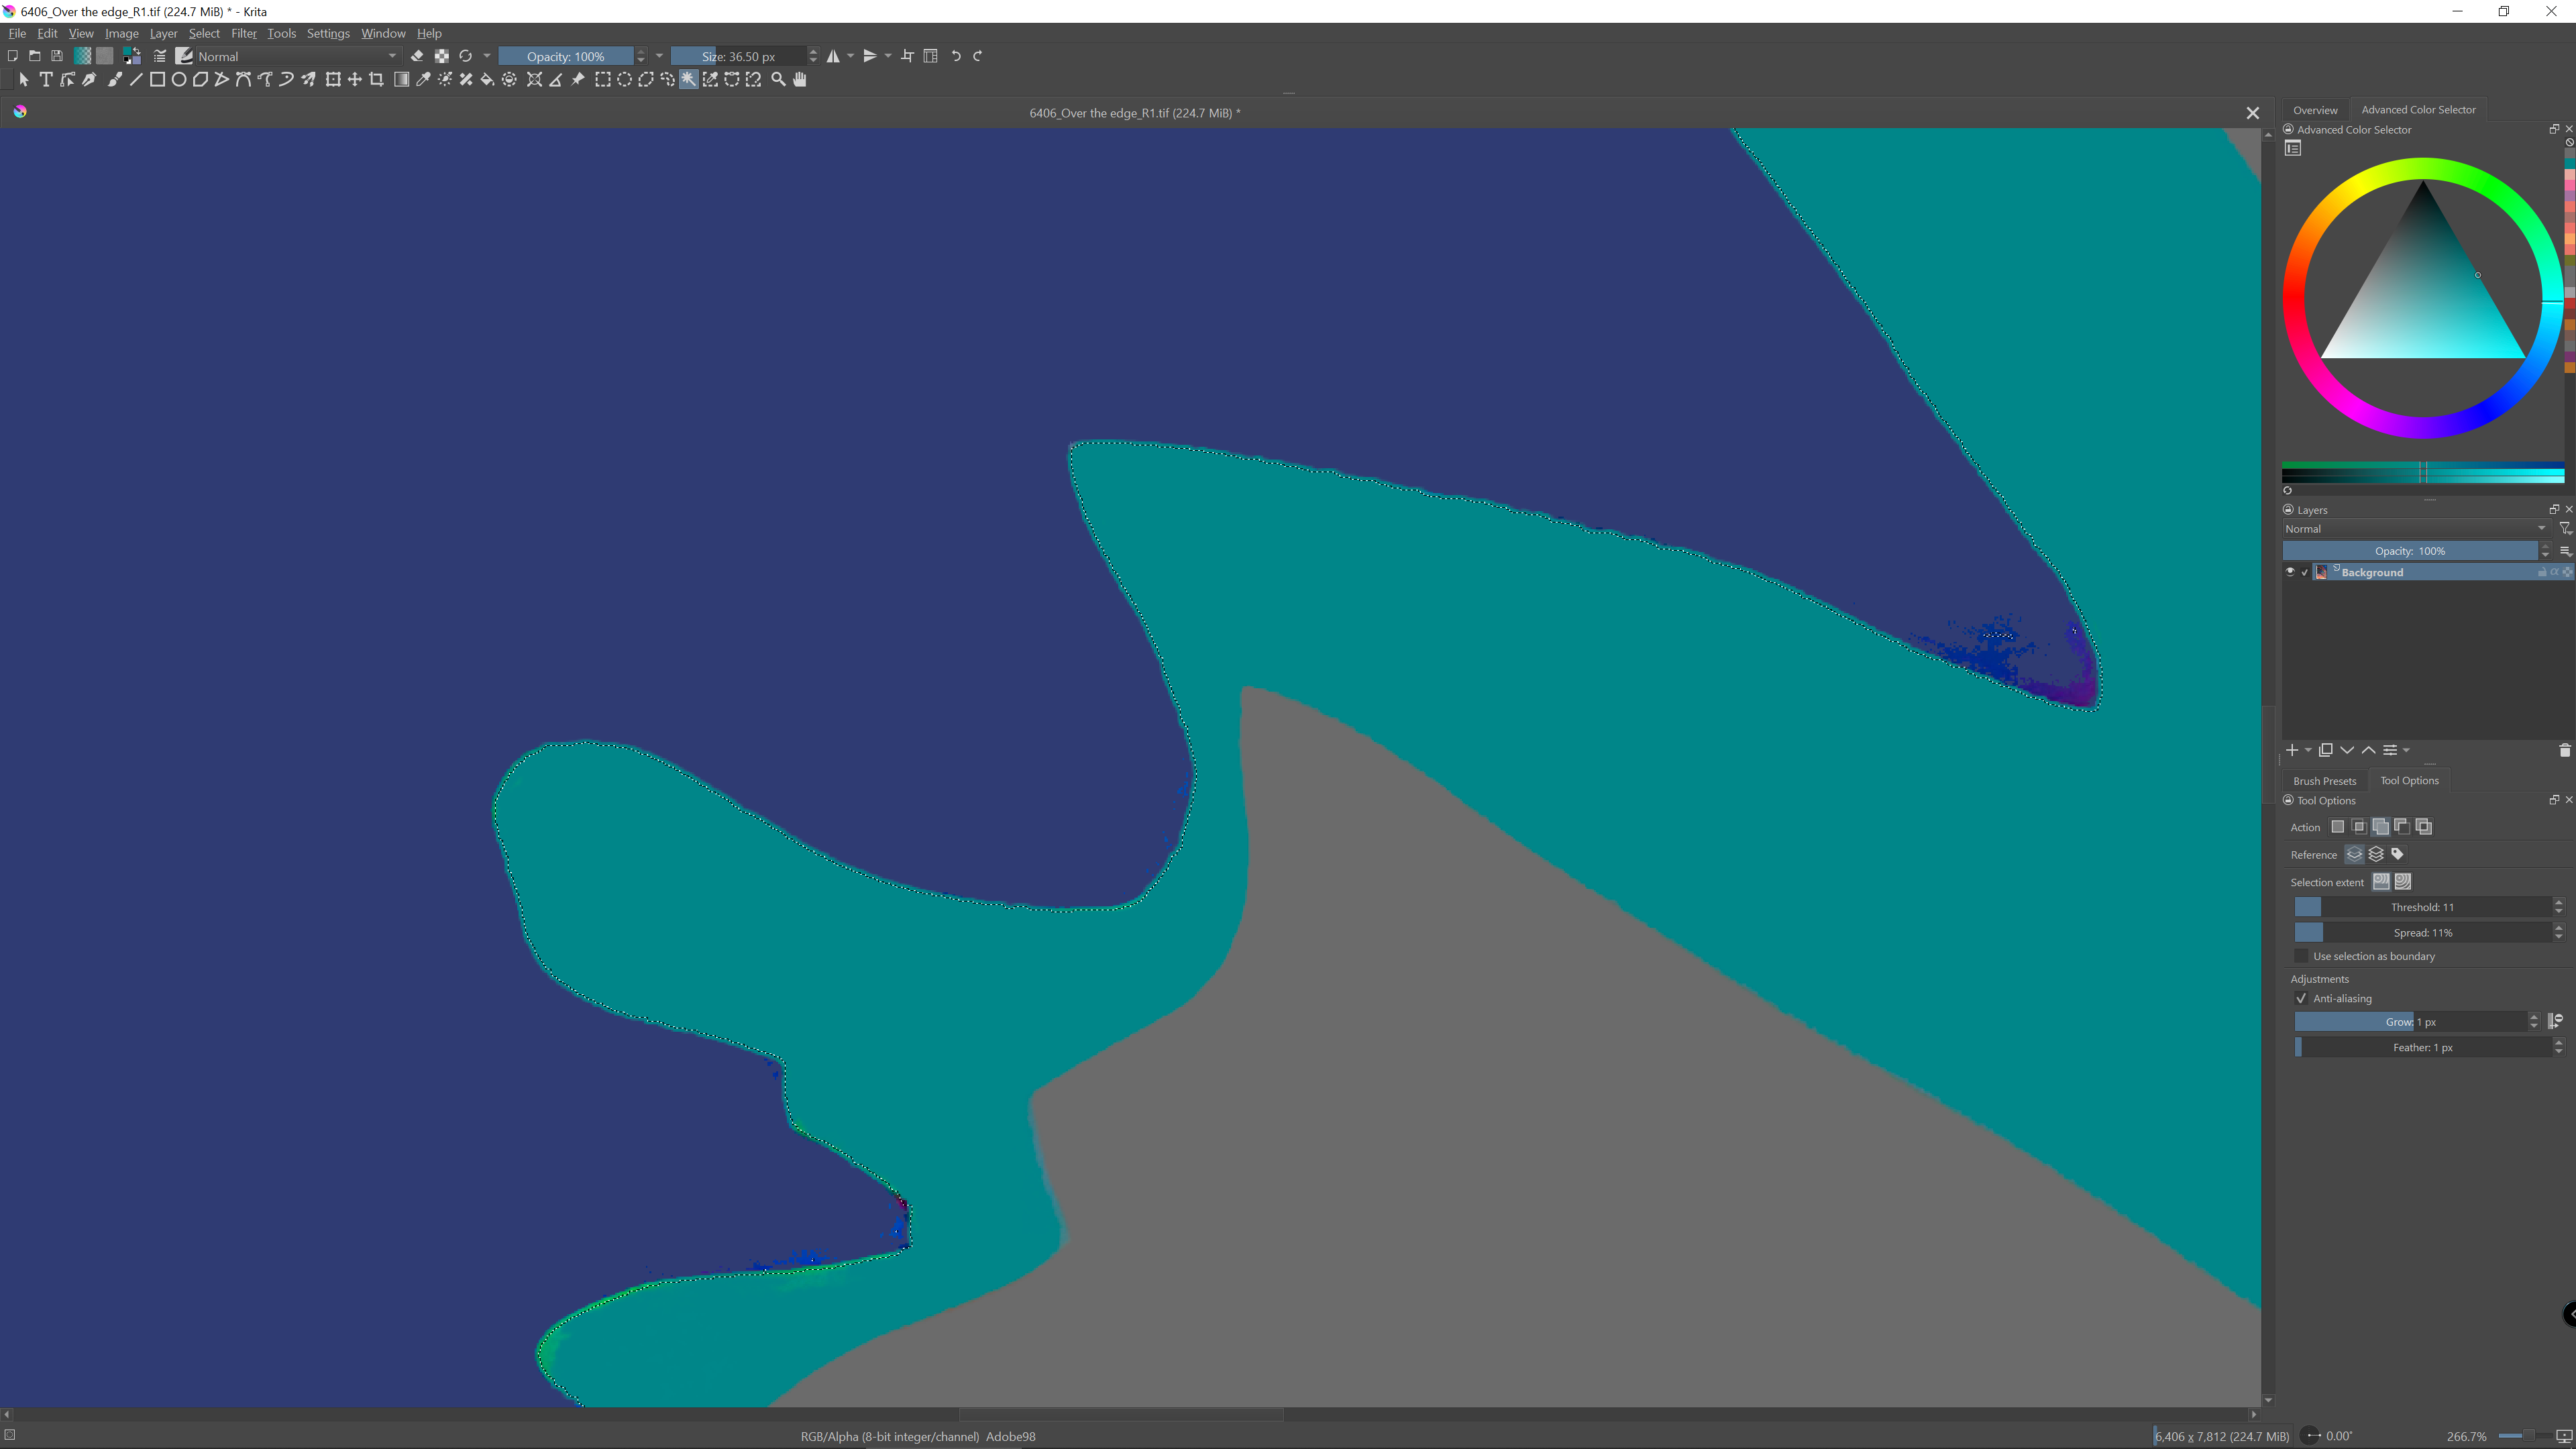Enable Use selection as boundary
The image size is (2576, 1449).
(2301, 956)
